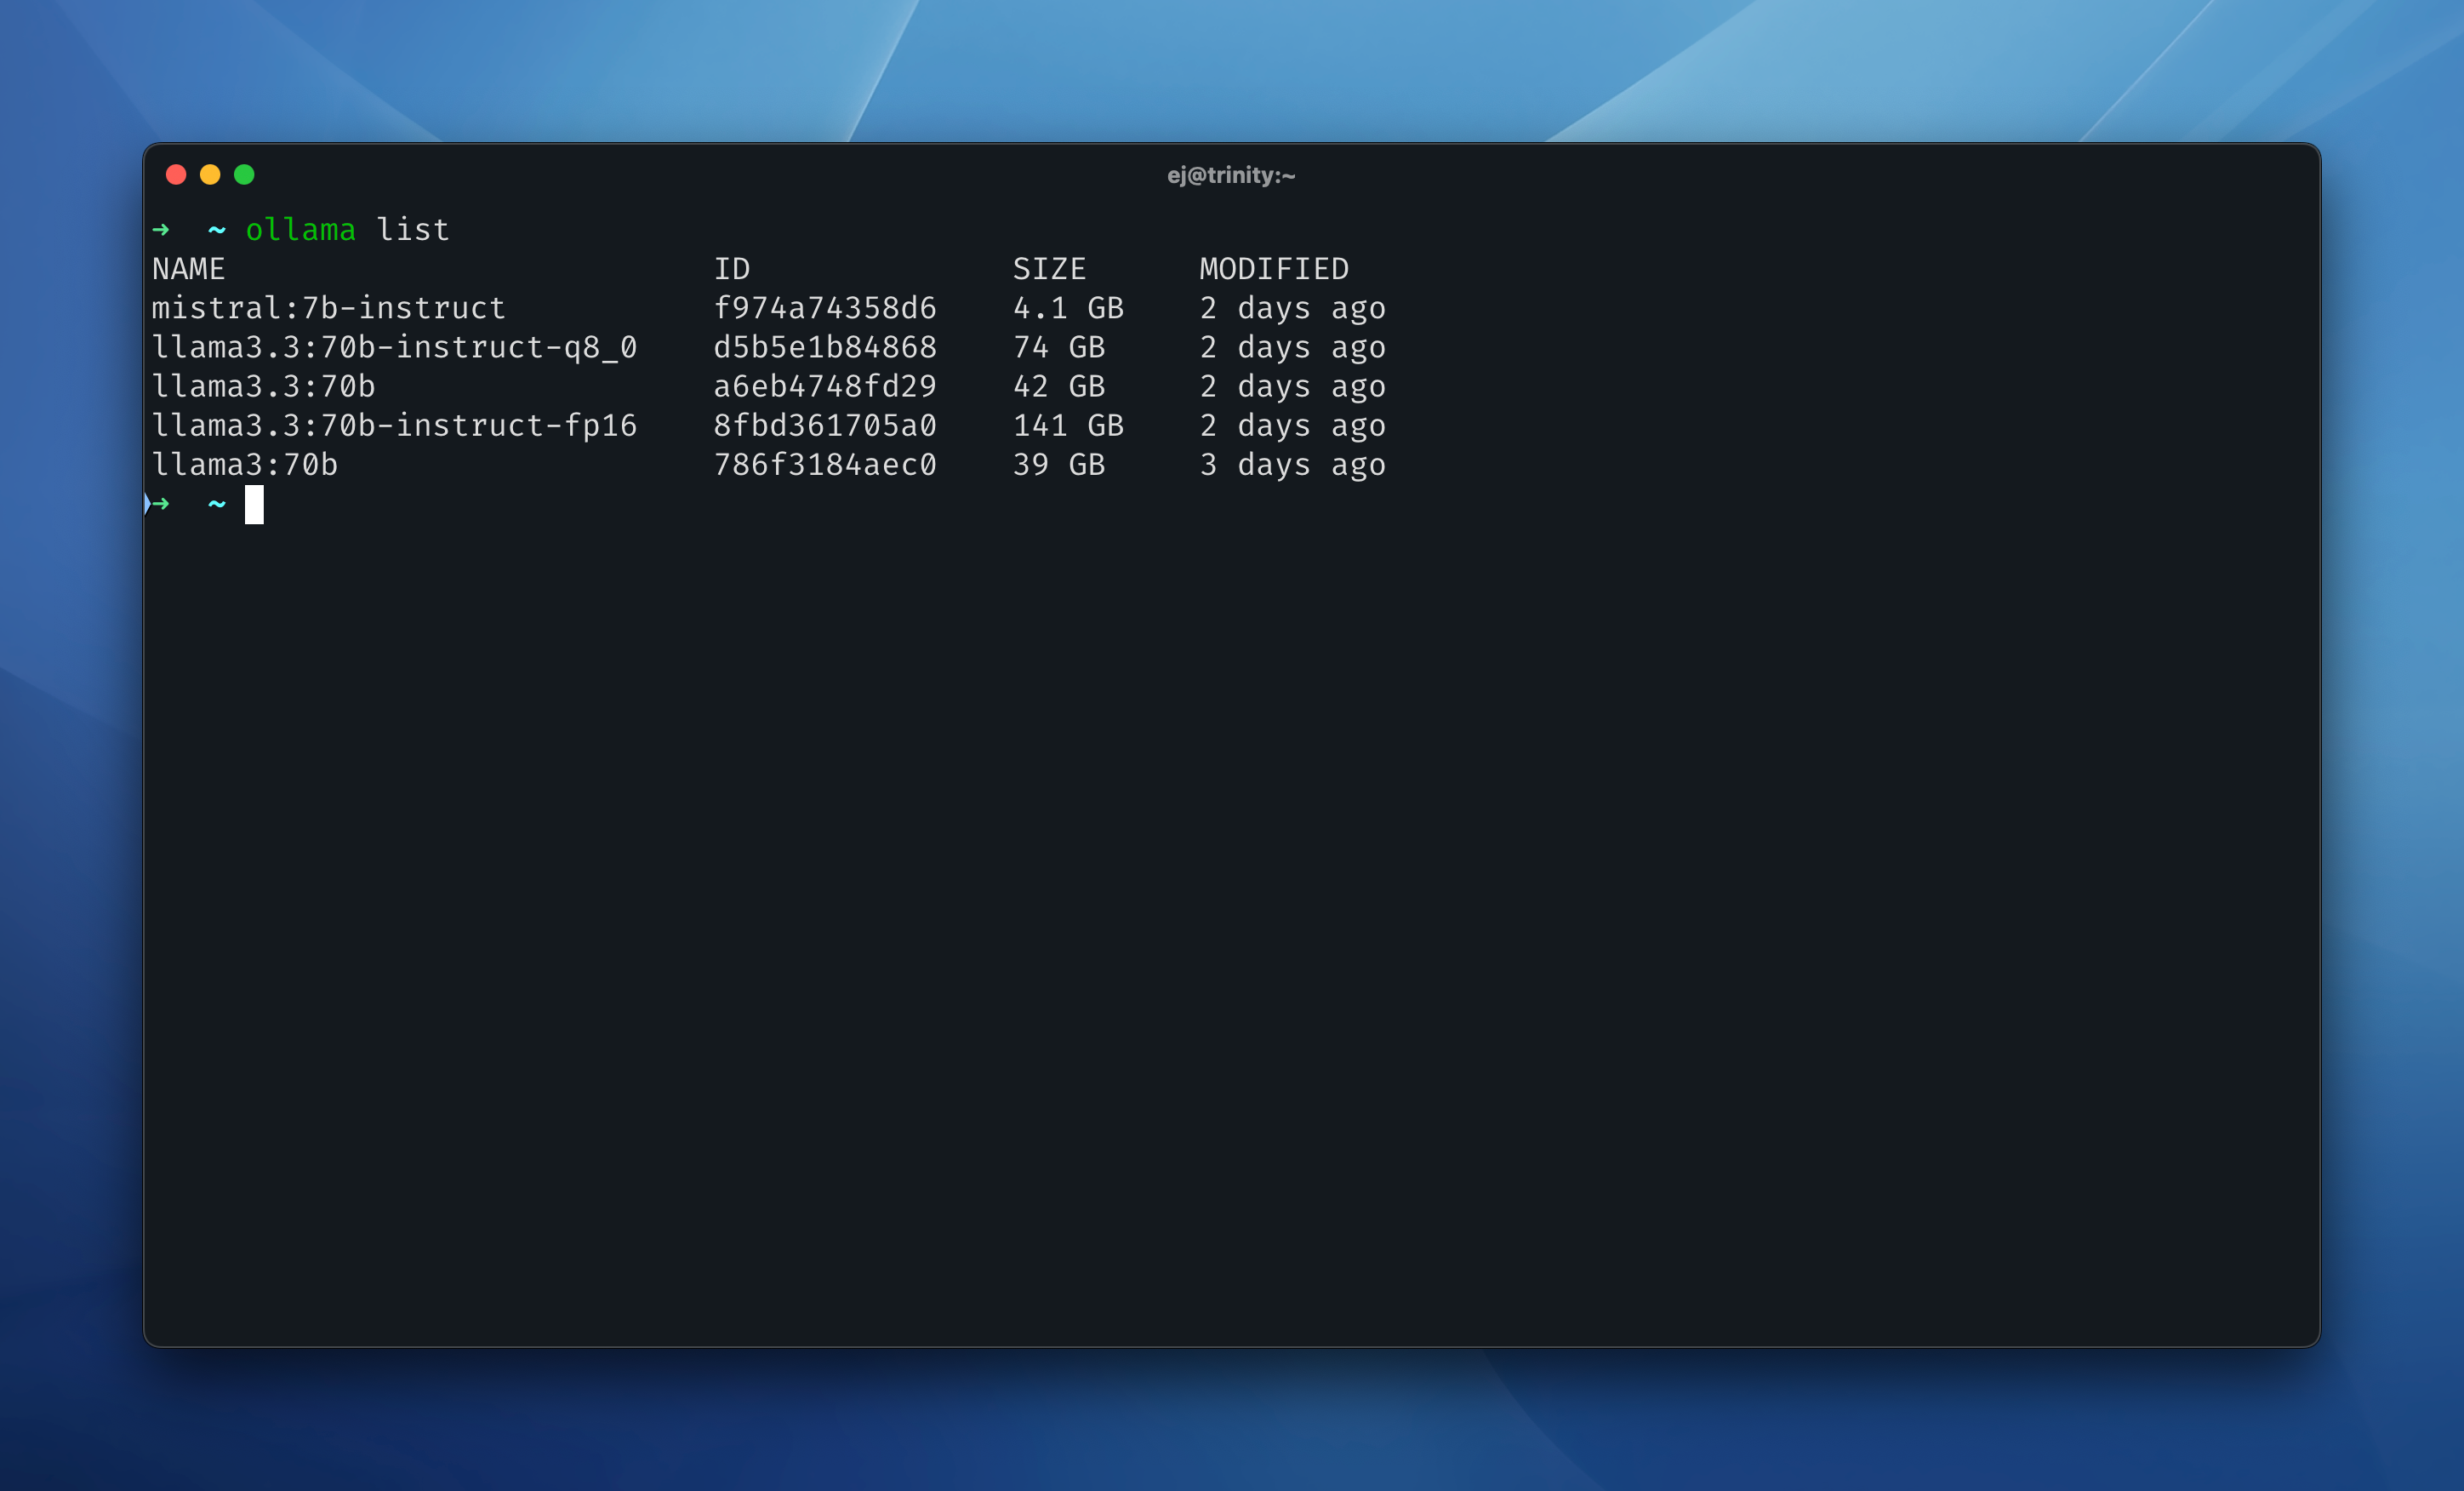Screen dimensions: 2464x1491
Task: Click the NAME column header
Action: (x=189, y=269)
